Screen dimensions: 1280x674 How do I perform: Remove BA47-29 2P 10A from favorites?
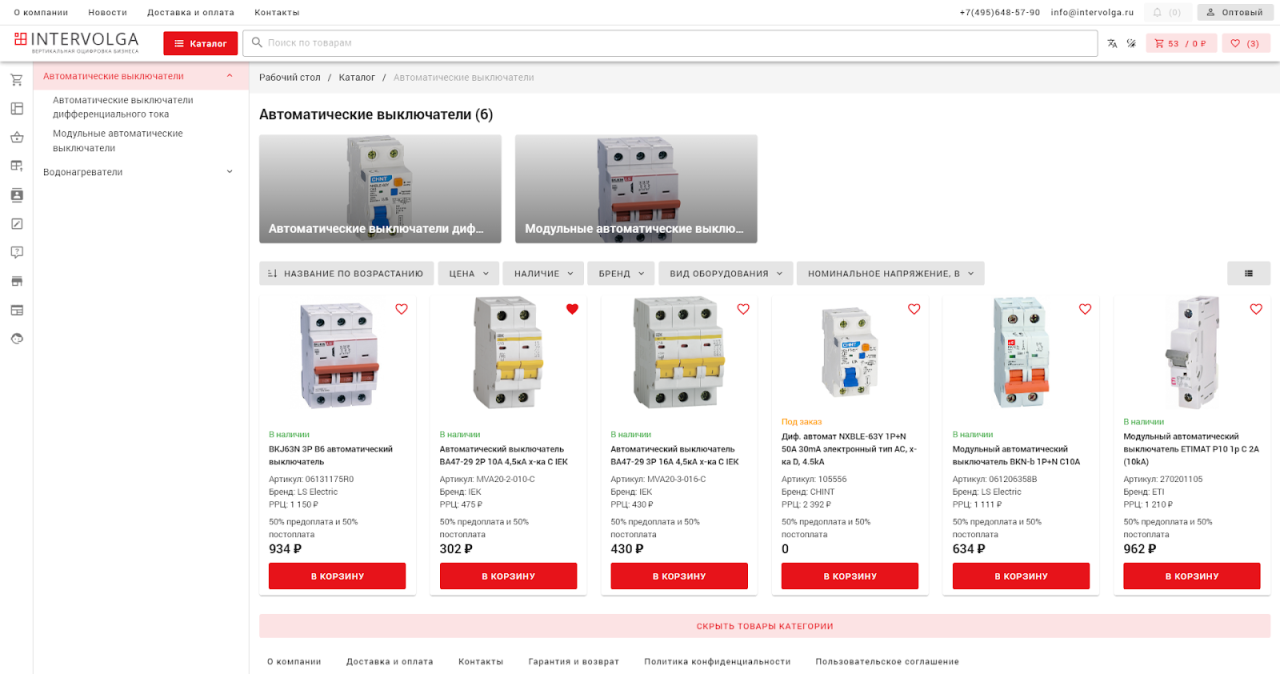(572, 309)
